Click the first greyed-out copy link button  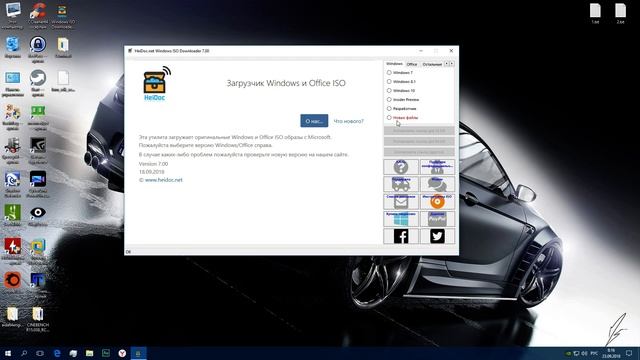pos(419,131)
